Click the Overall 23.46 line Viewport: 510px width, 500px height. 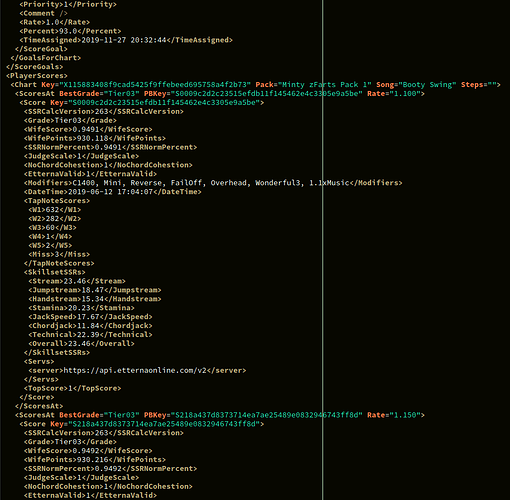tap(81, 343)
